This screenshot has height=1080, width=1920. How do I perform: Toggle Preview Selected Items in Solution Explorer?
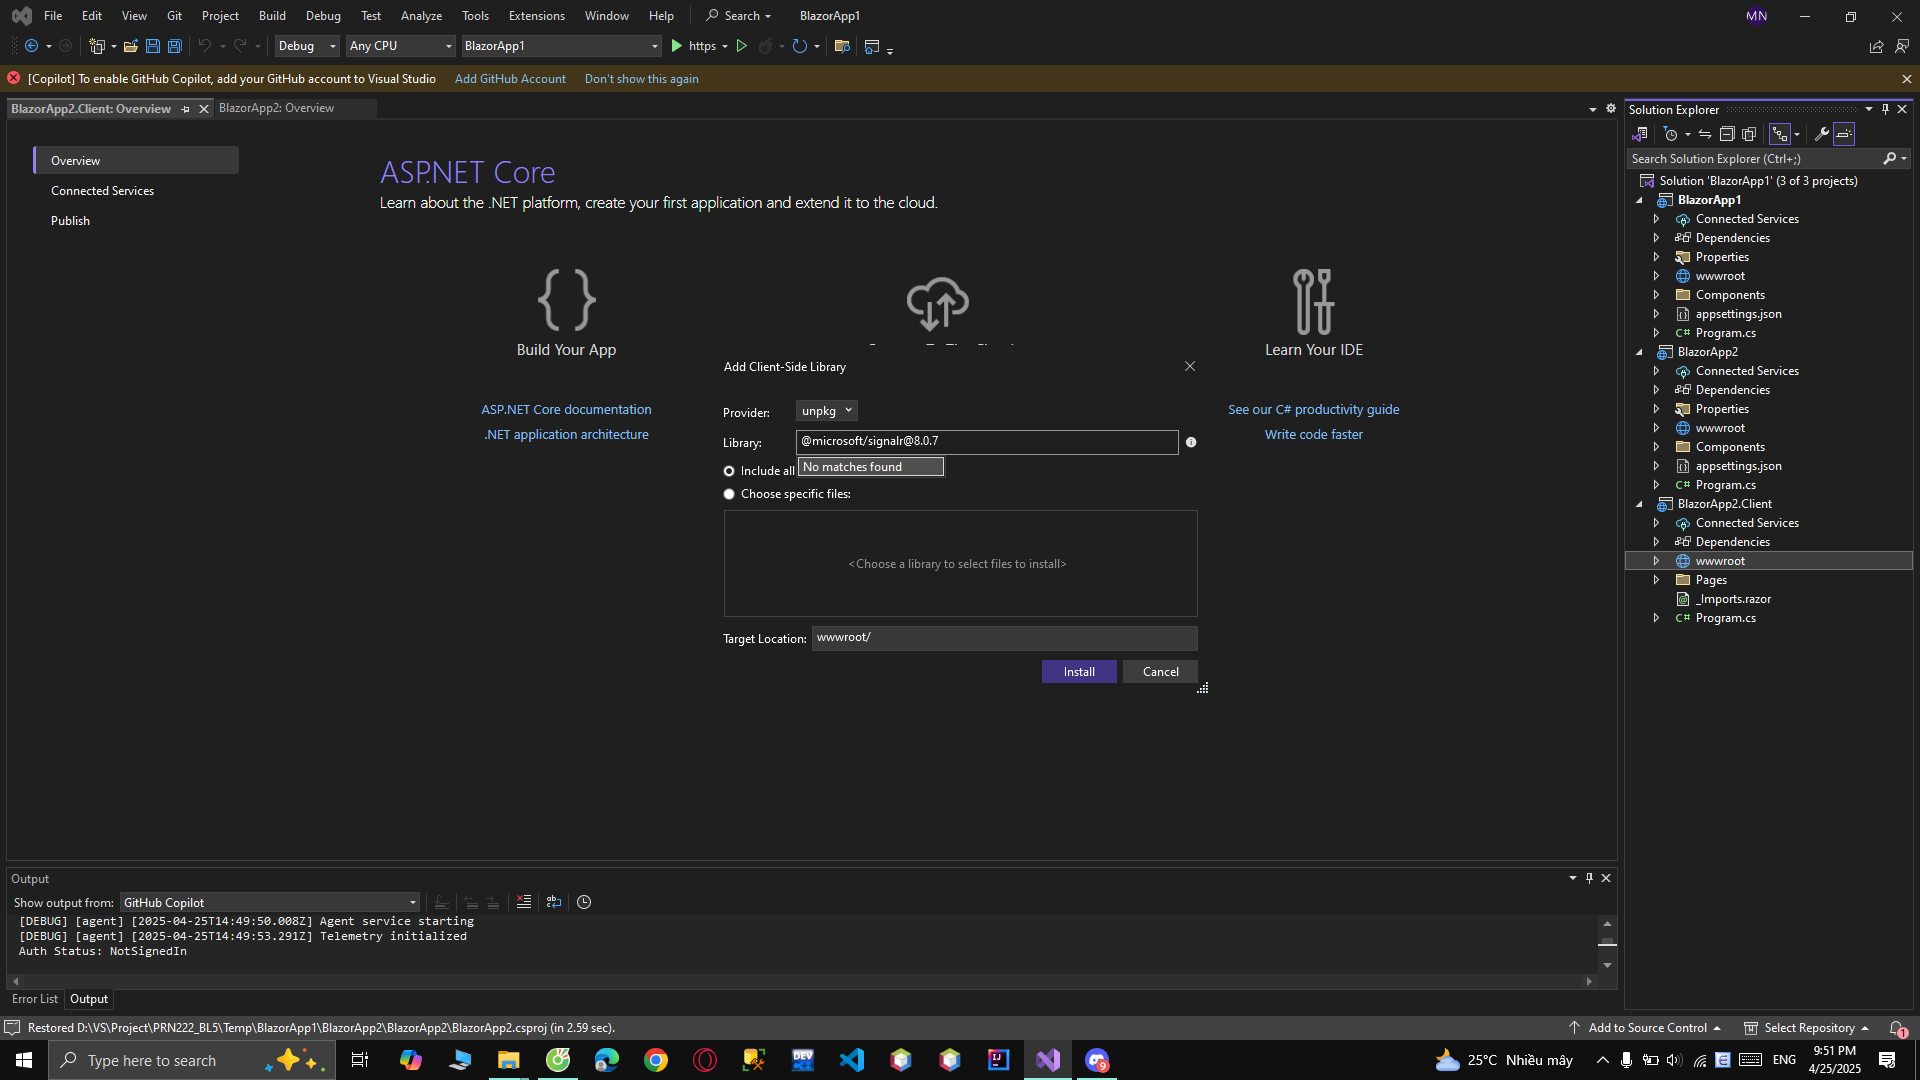coord(1844,134)
